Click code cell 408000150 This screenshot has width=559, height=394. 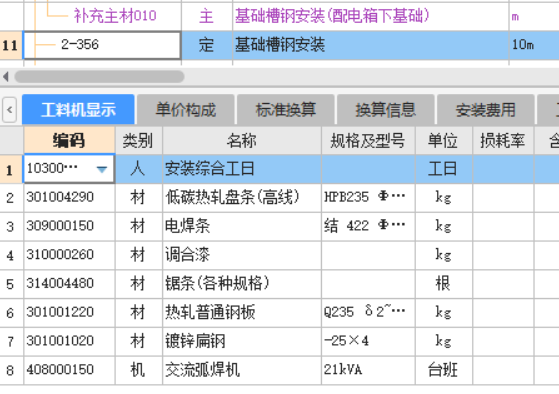click(69, 370)
